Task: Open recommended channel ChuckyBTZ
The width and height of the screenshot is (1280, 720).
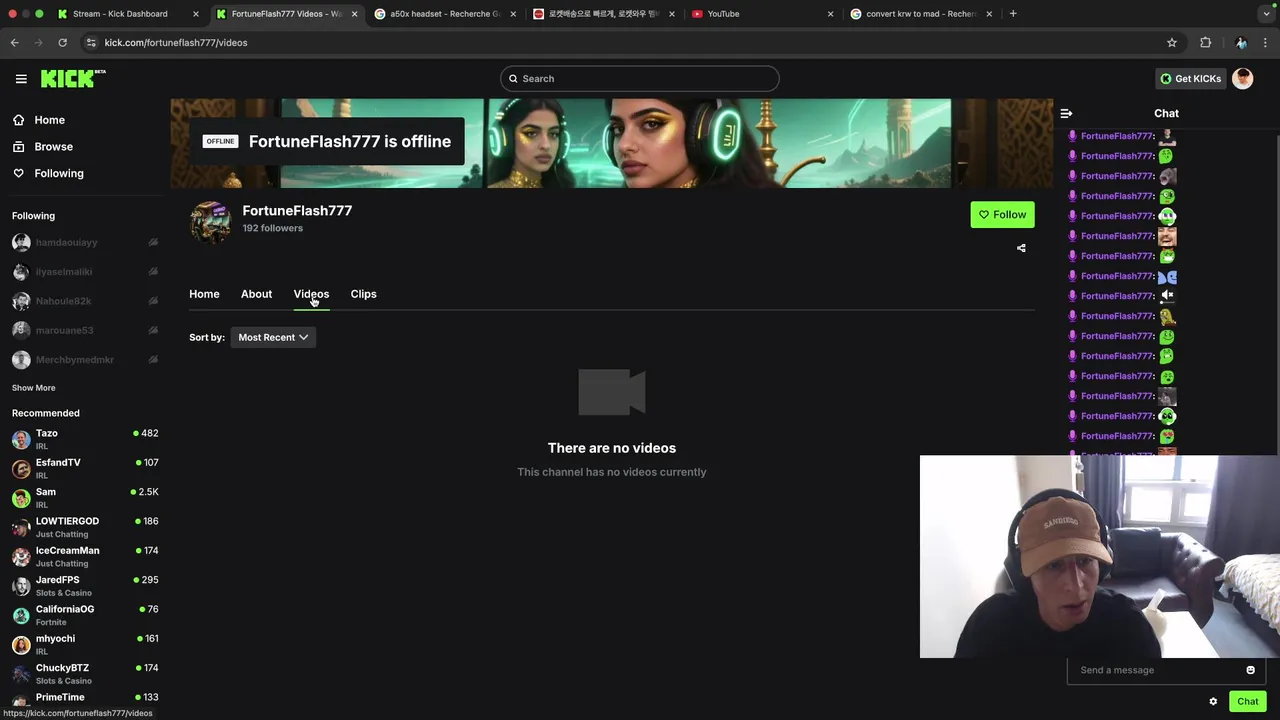Action: [85, 674]
